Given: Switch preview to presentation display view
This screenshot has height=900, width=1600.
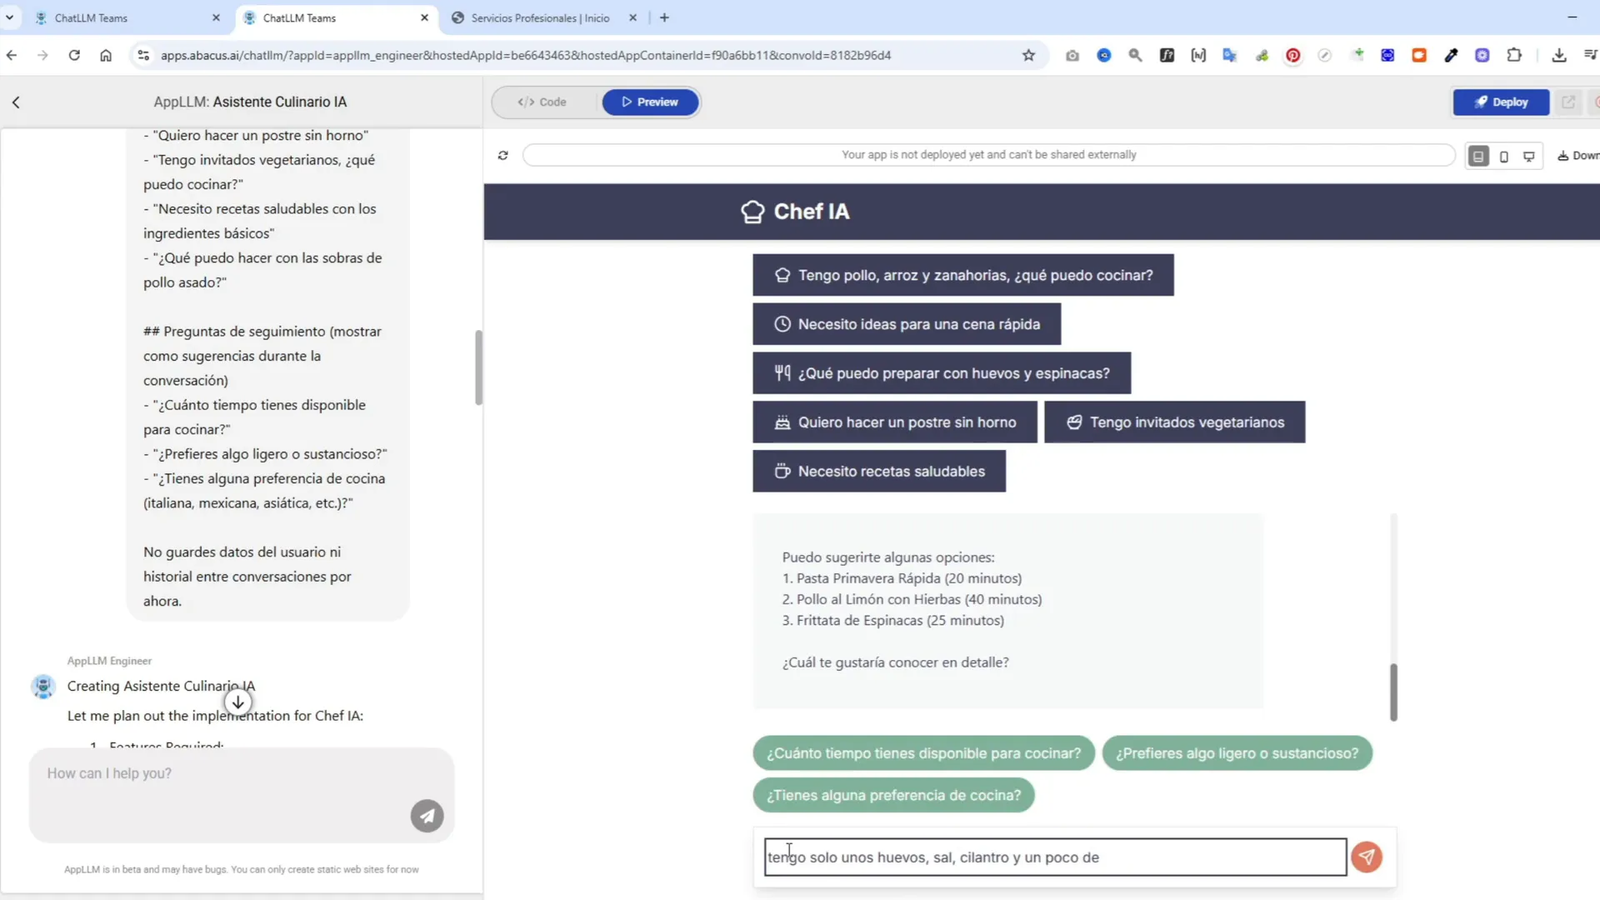Looking at the screenshot, I should pos(1529,156).
